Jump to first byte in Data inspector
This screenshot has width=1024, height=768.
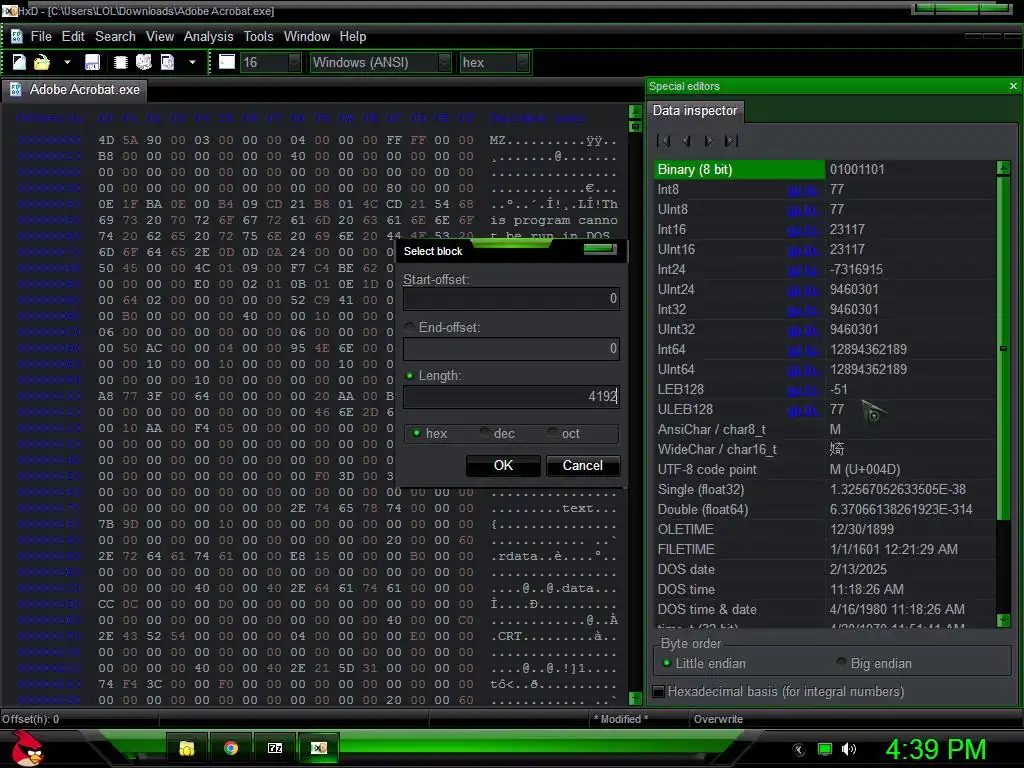pyautogui.click(x=664, y=140)
